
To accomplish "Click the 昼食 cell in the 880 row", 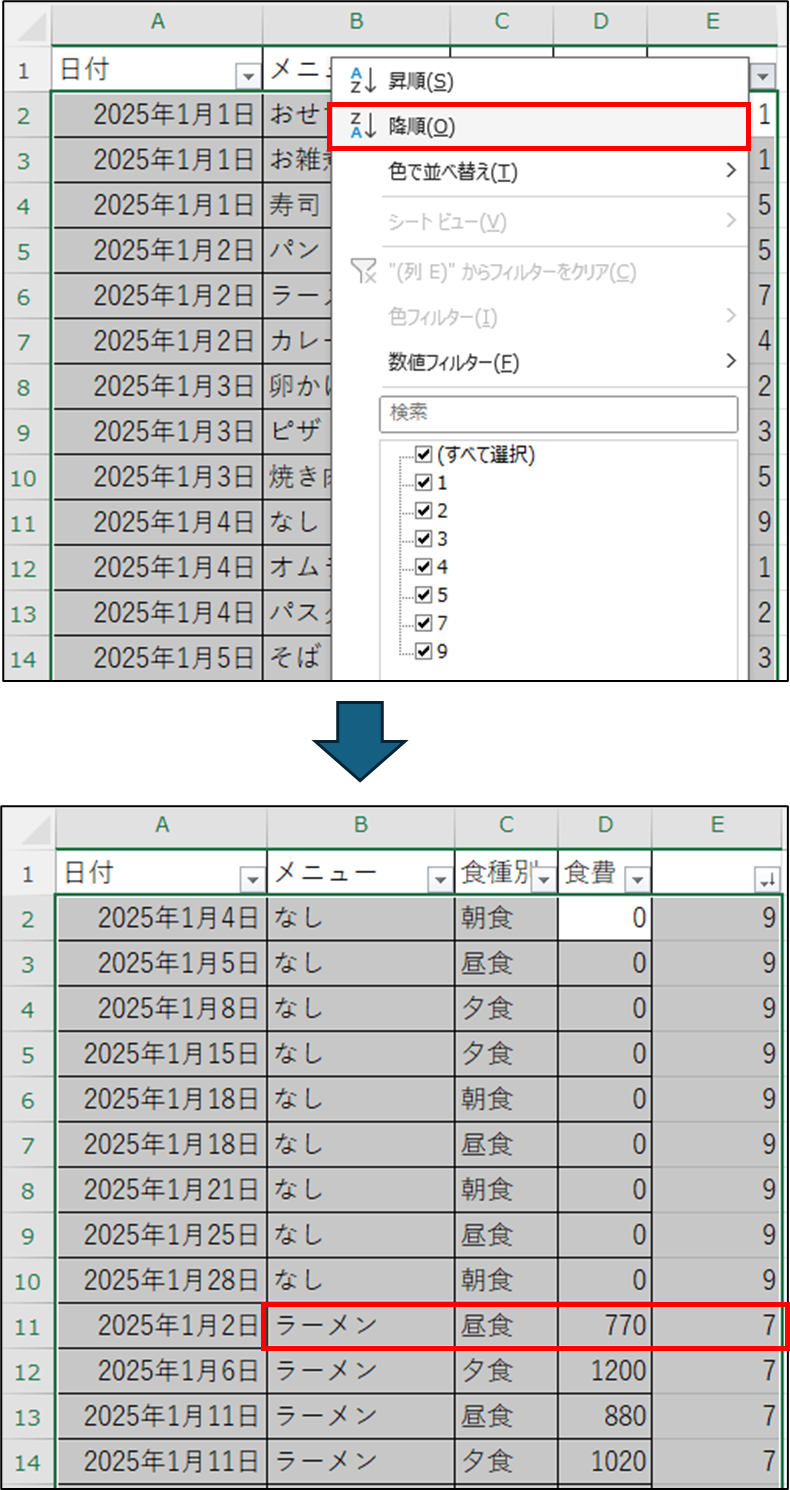I will [x=507, y=1414].
